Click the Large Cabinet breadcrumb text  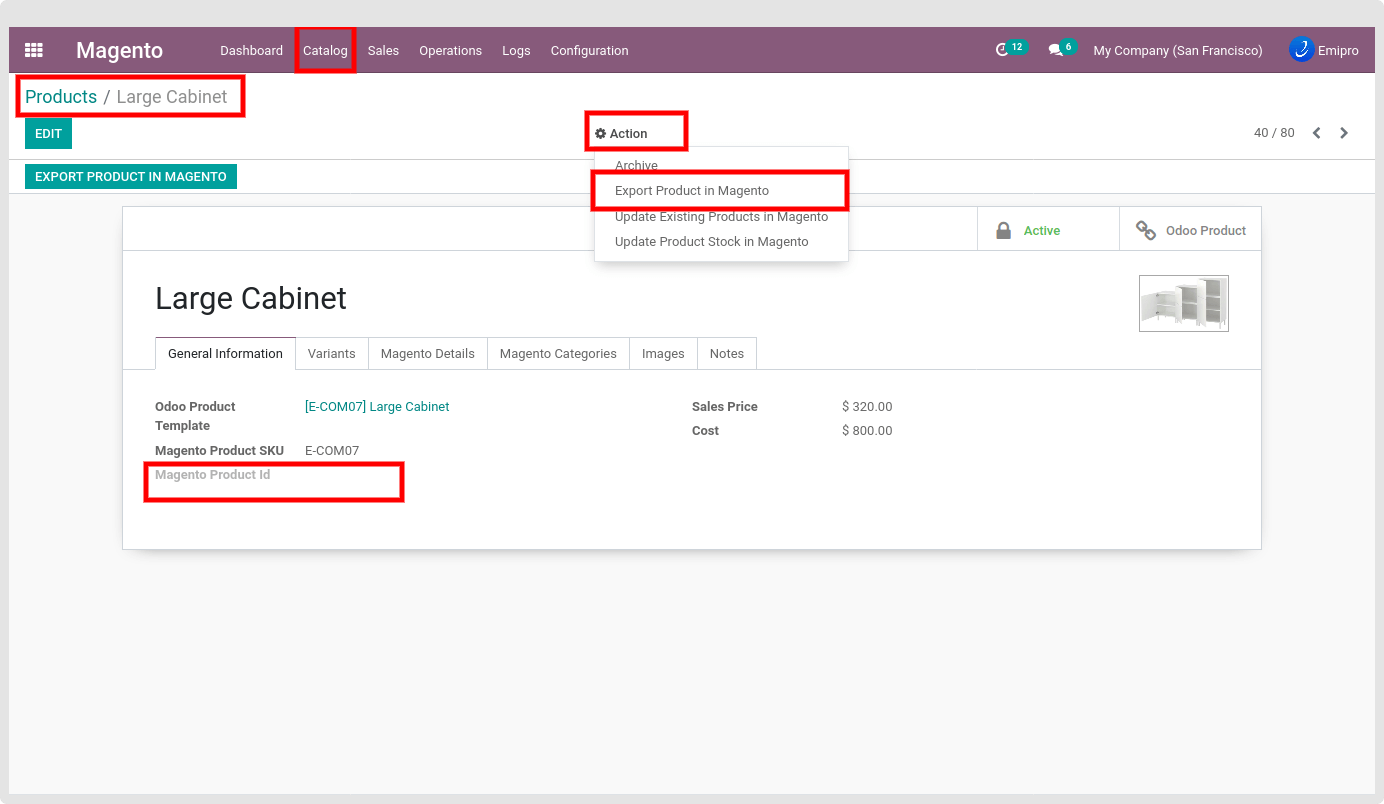click(x=172, y=97)
